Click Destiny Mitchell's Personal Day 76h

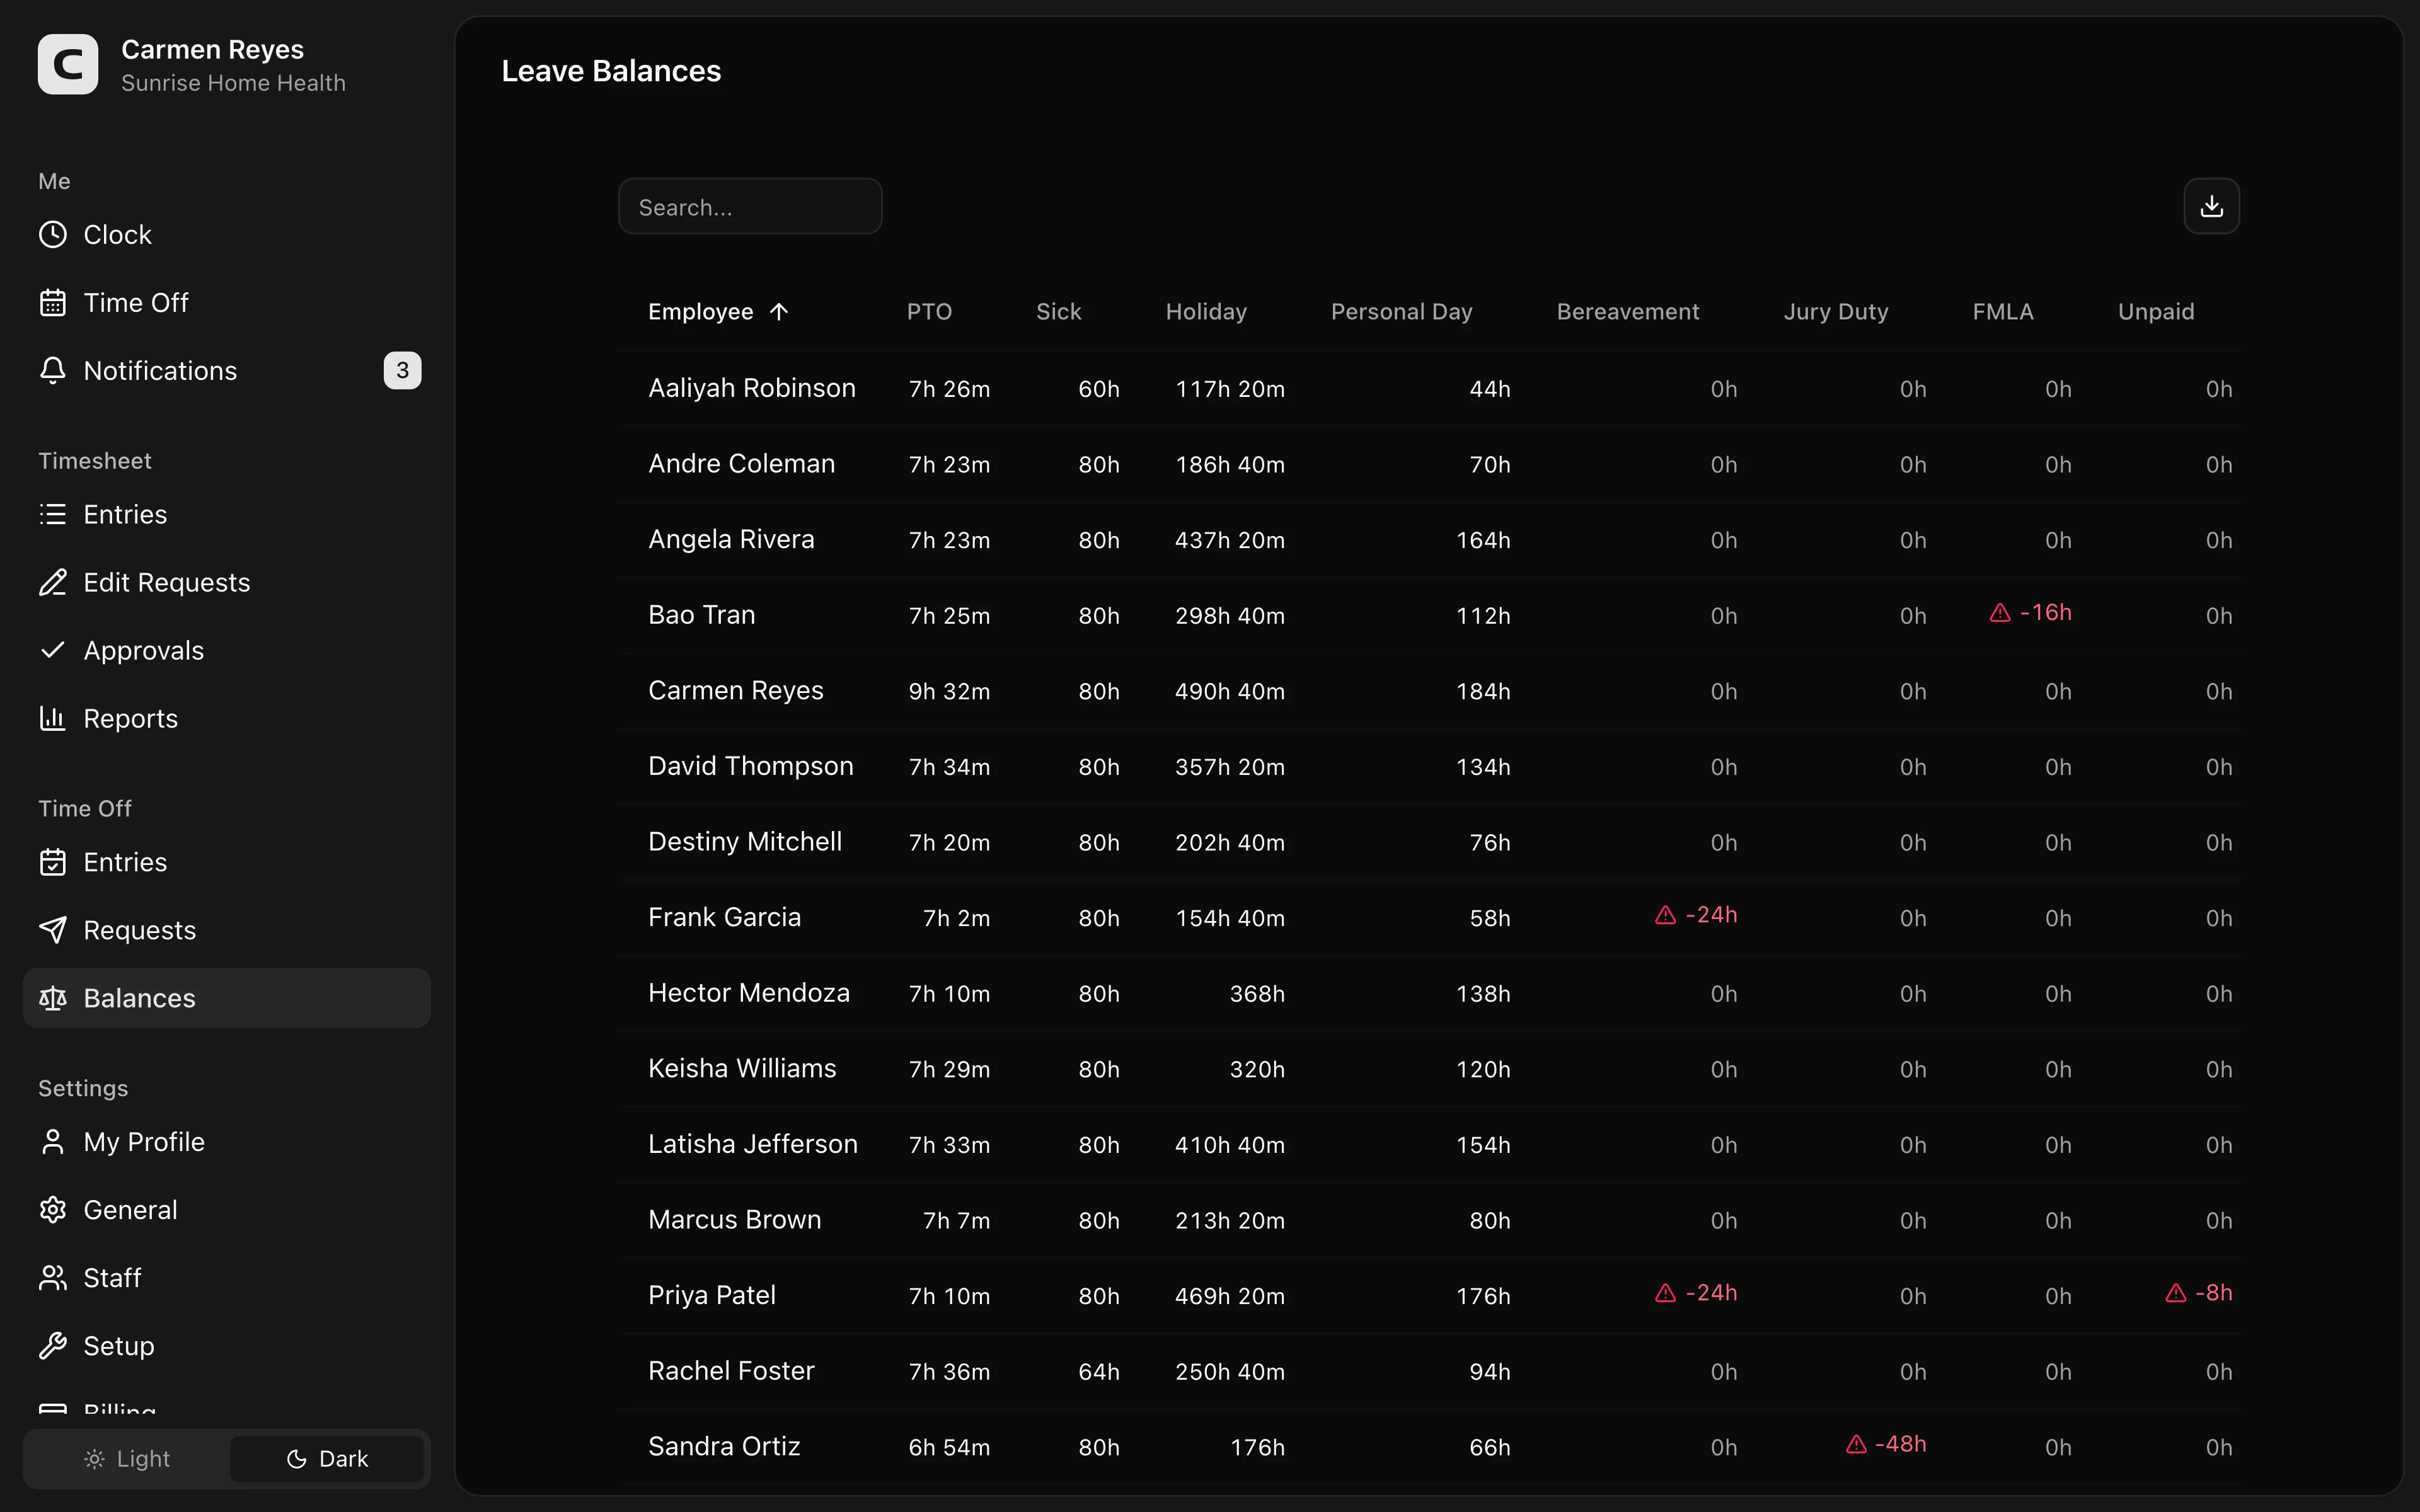[x=1490, y=842]
